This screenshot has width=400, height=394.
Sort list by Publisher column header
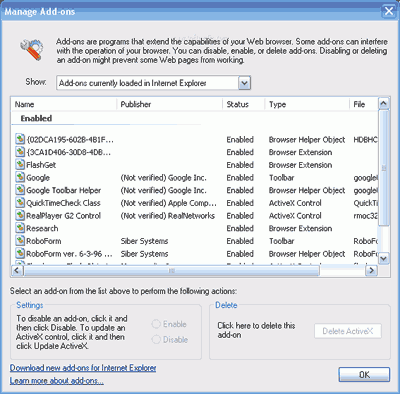click(169, 104)
